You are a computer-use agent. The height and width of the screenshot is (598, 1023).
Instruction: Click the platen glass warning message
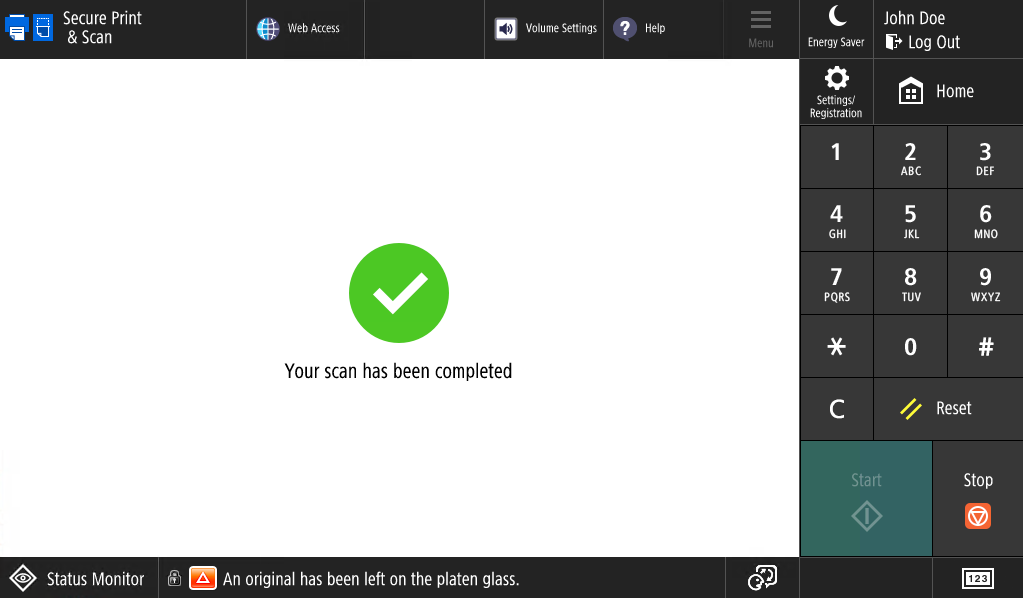(x=371, y=579)
